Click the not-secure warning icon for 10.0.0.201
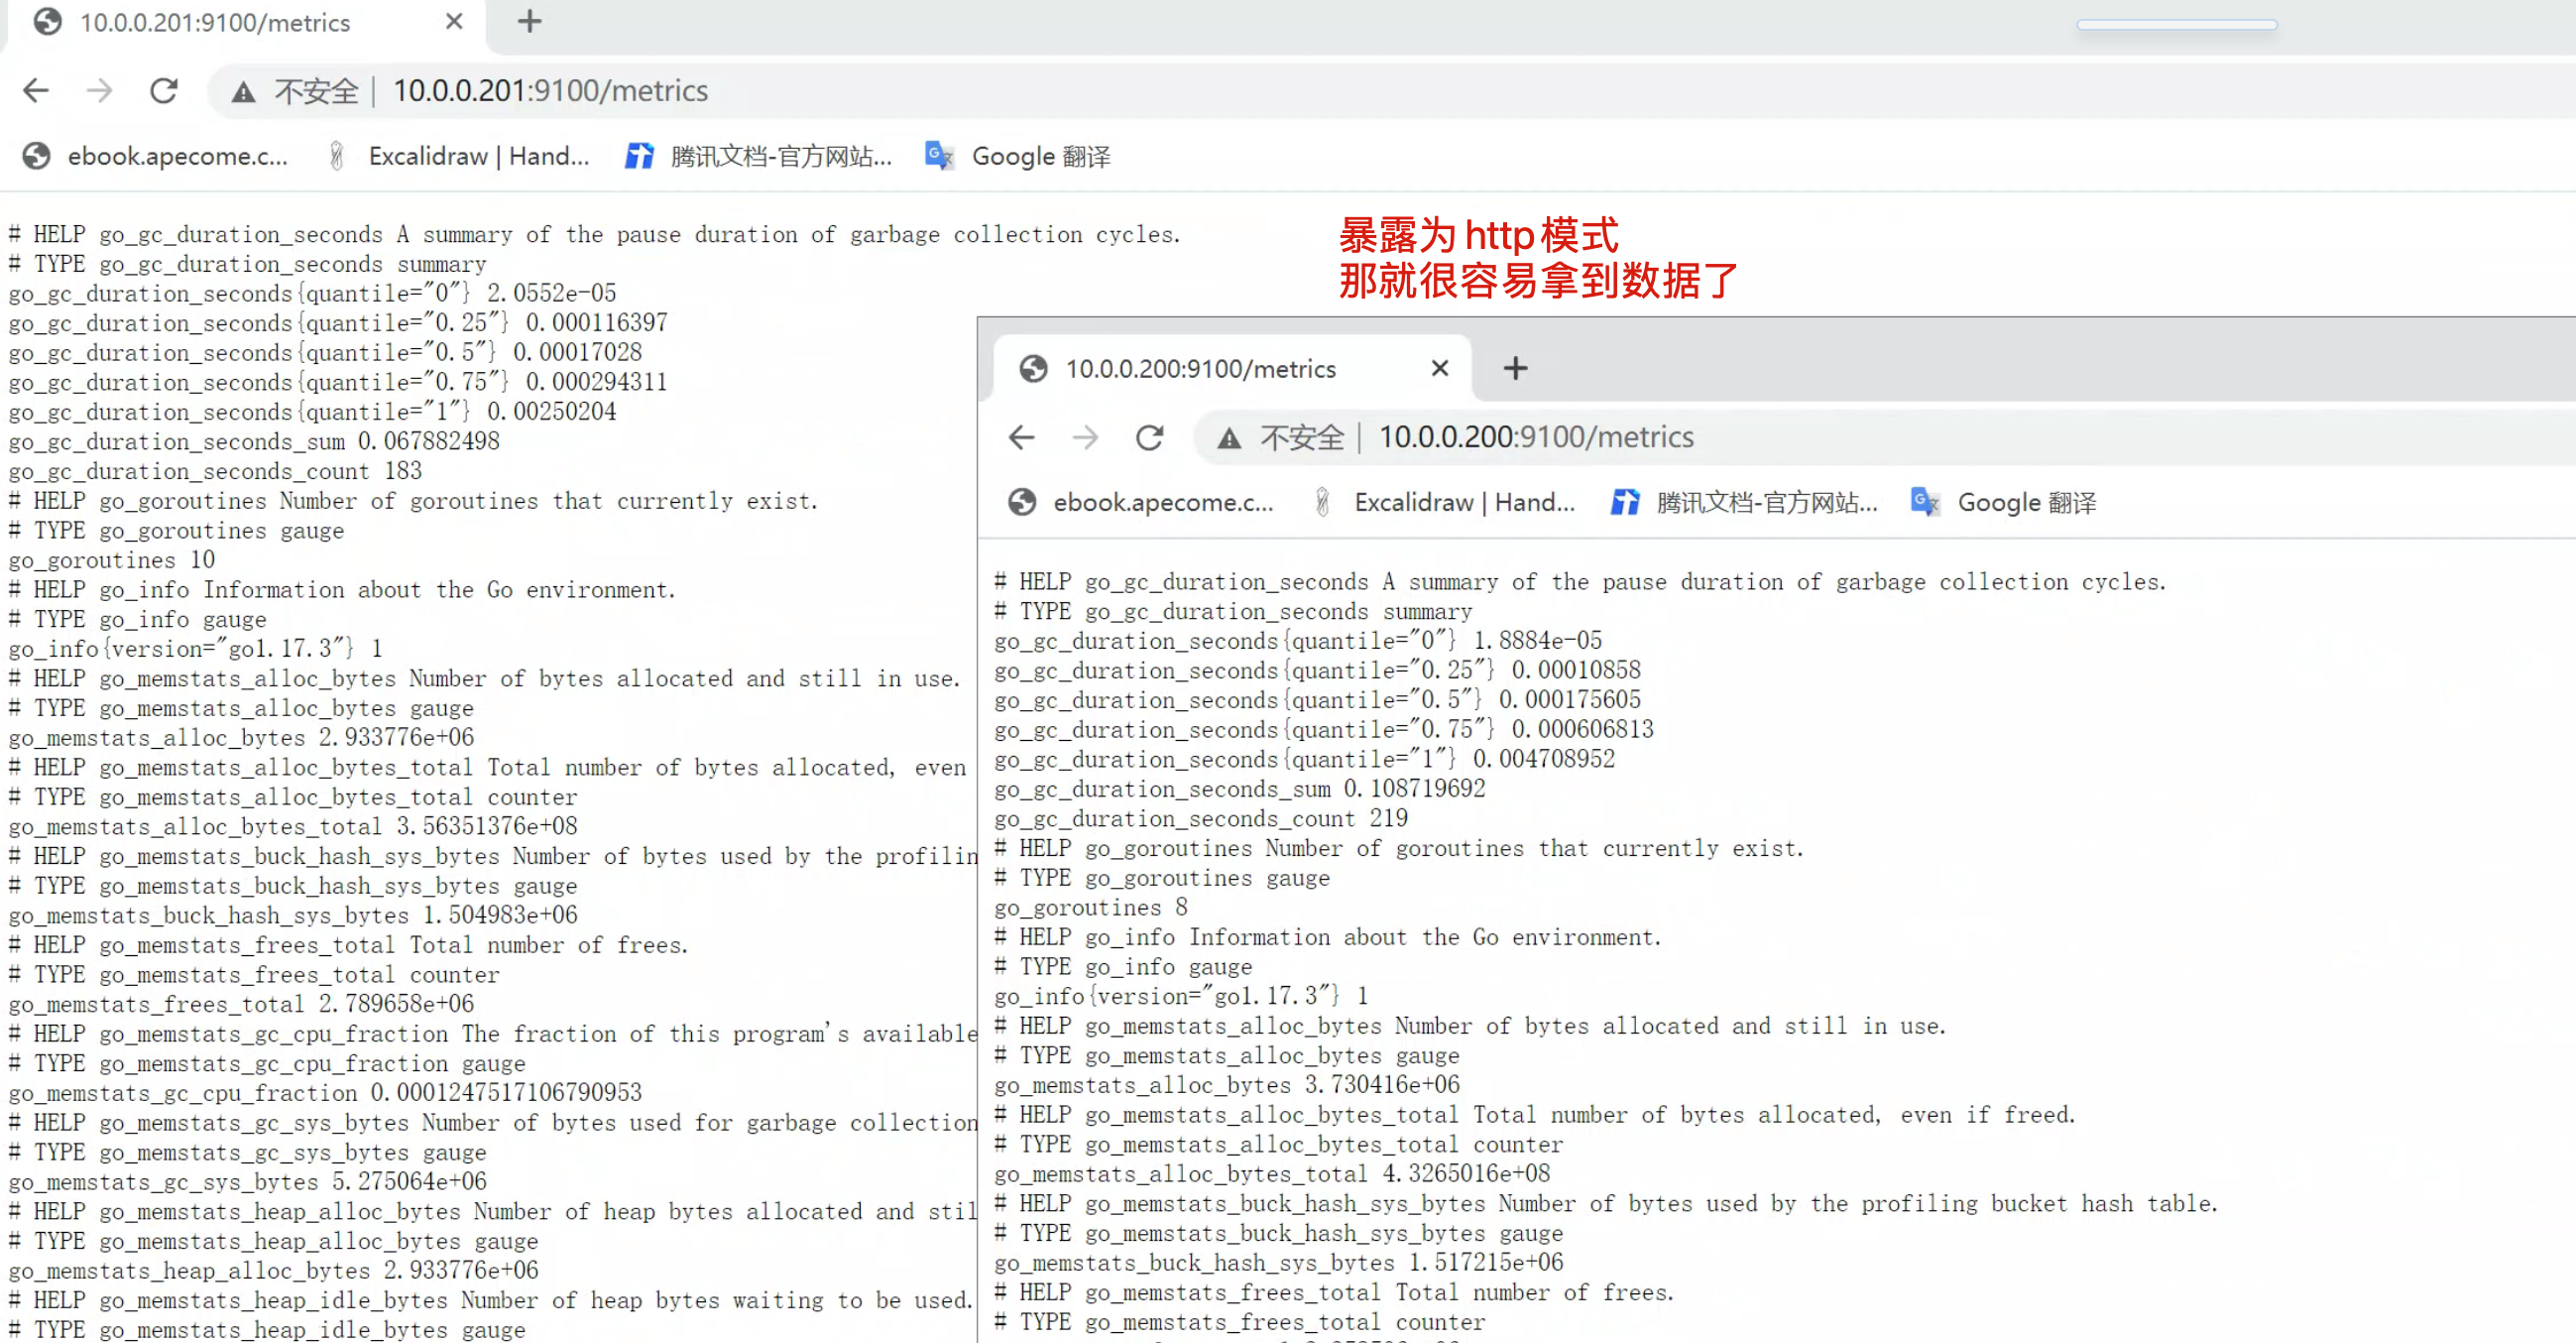 [243, 92]
